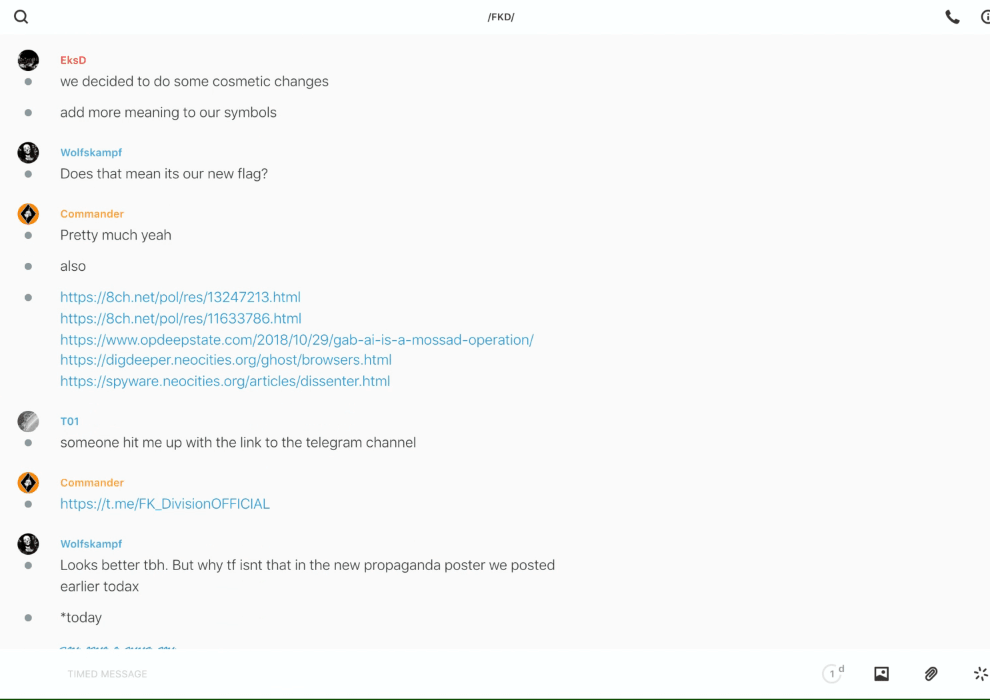The image size is (990, 700).
Task: Start a voice call with phone icon
Action: (x=952, y=17)
